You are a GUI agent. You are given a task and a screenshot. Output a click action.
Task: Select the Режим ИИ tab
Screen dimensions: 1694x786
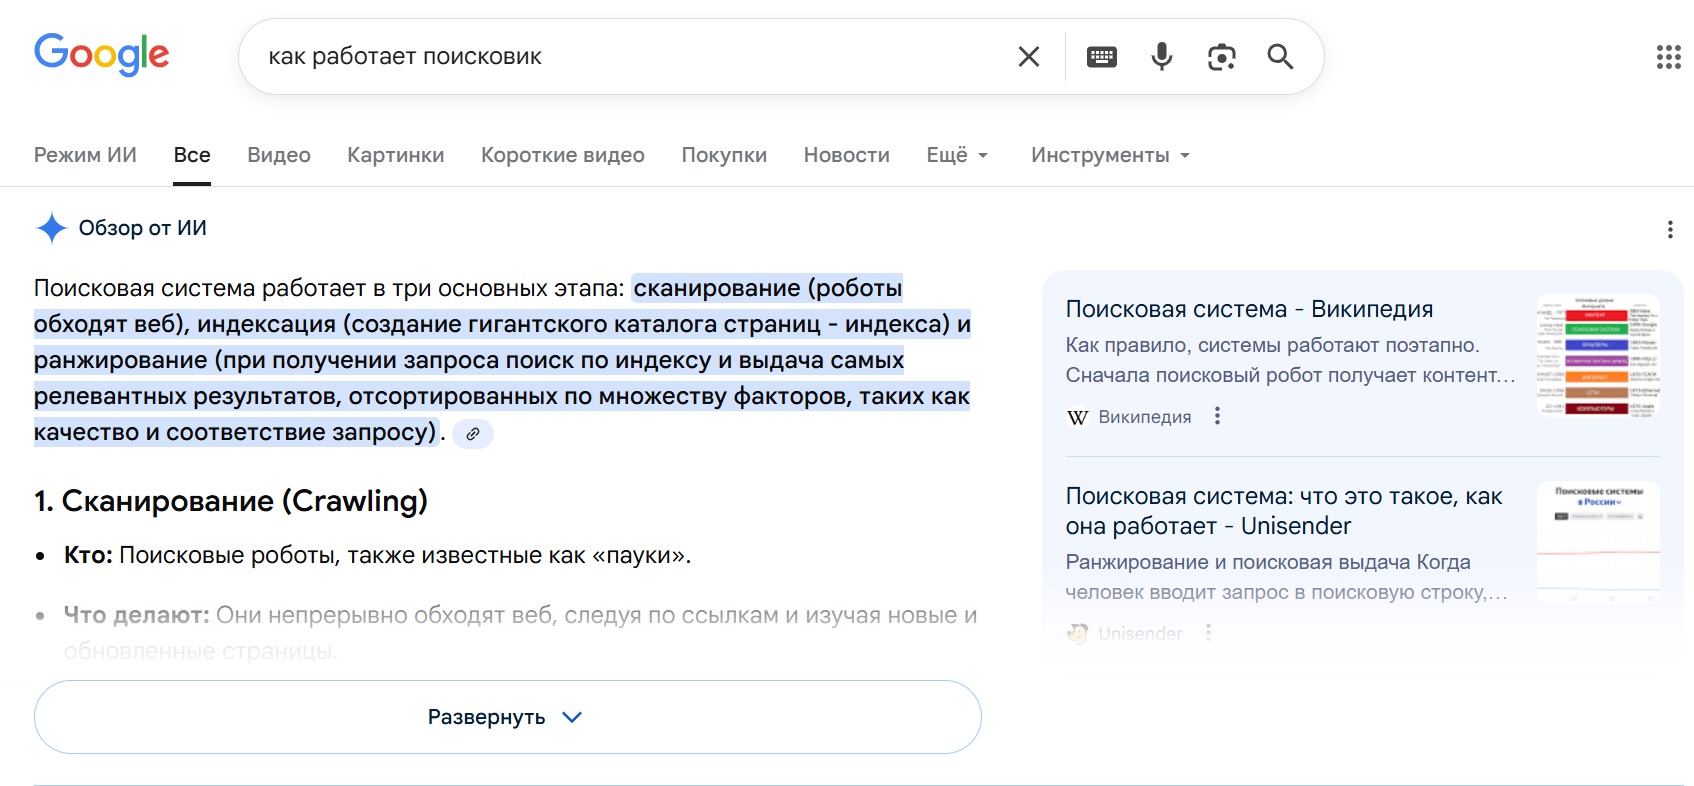pyautogui.click(x=85, y=155)
